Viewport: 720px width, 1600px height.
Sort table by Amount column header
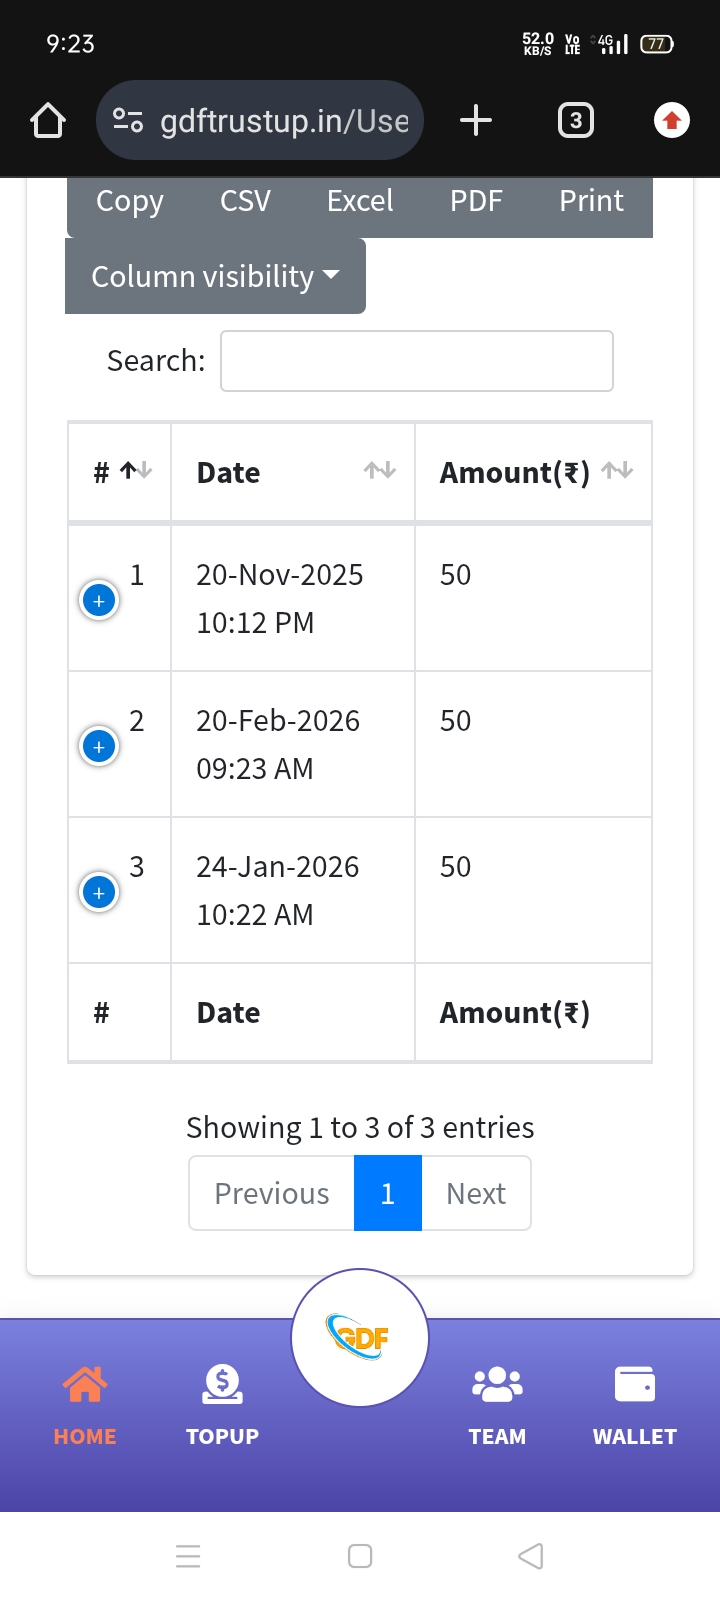[533, 472]
